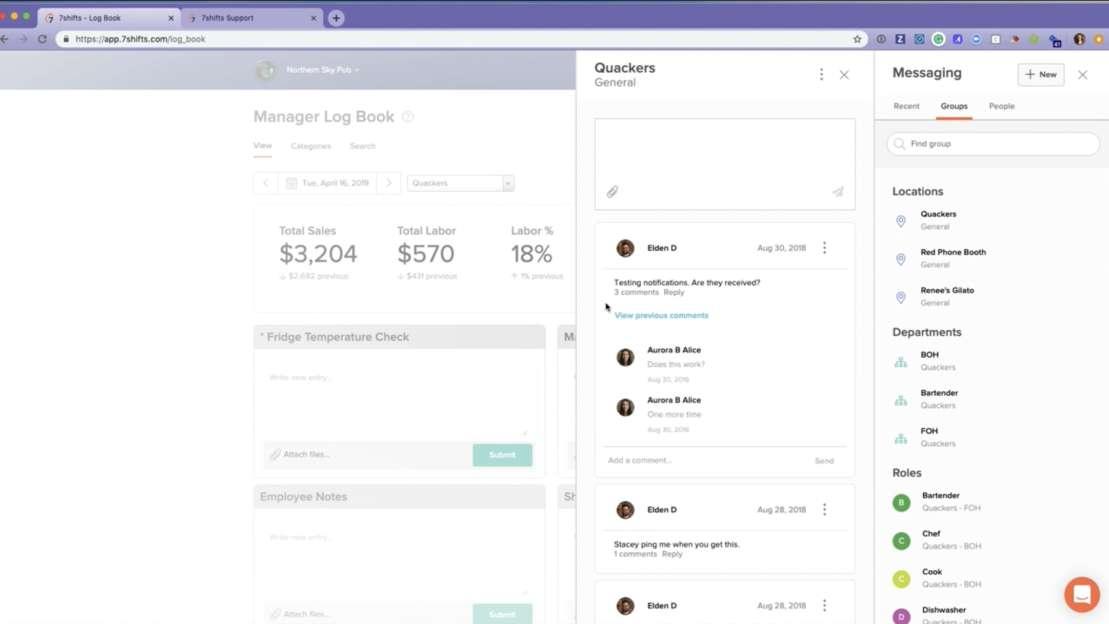
Task: Open the Red Phone Booth General group
Action: 953,258
